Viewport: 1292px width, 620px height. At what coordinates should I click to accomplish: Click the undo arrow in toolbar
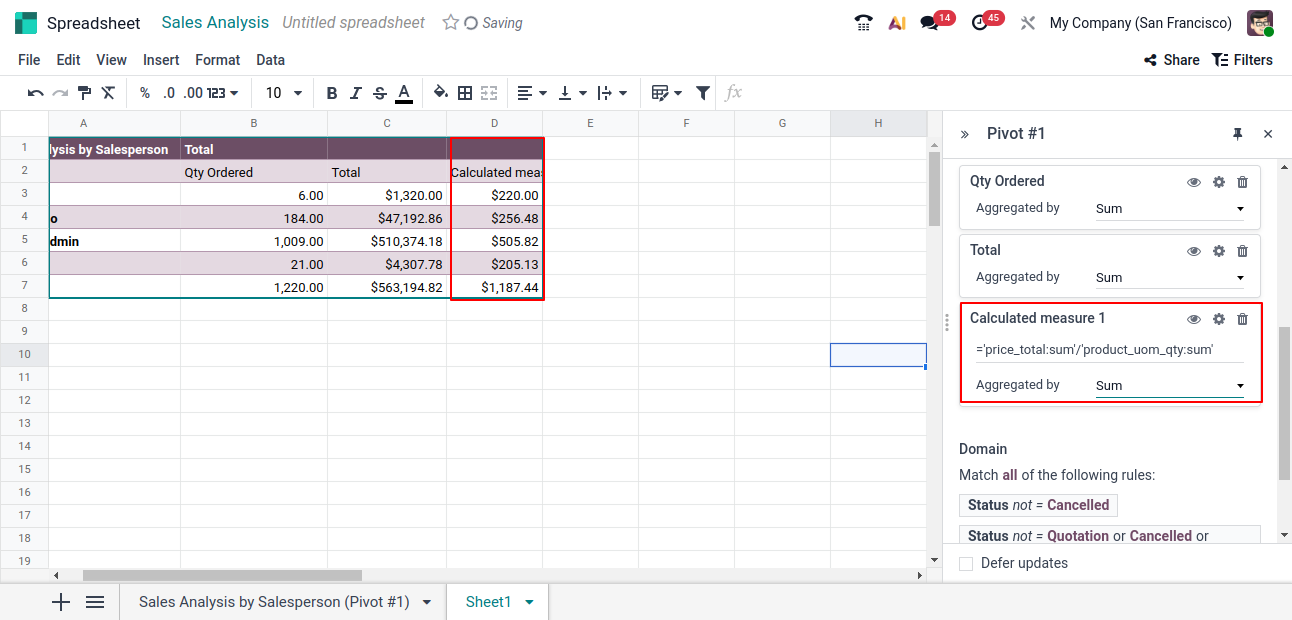pos(35,93)
